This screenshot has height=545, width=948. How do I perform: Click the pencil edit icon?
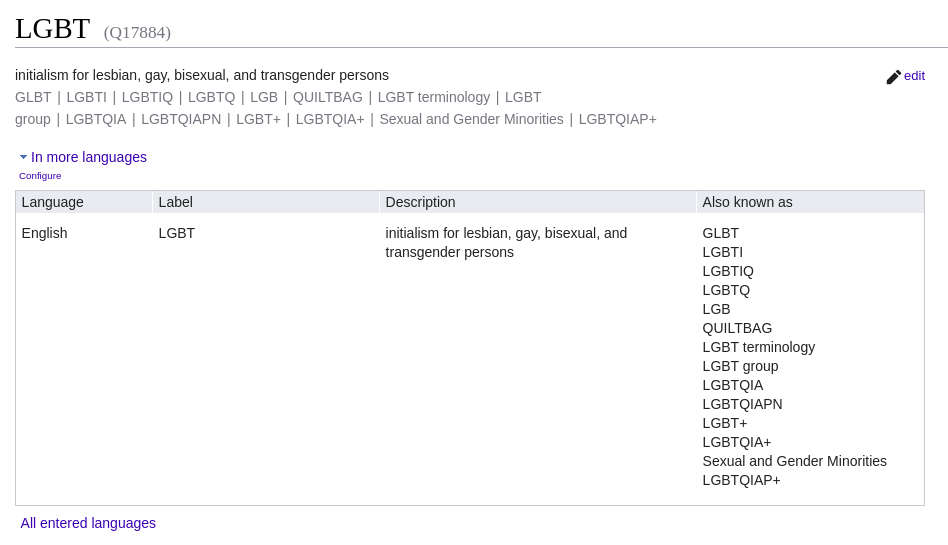893,77
